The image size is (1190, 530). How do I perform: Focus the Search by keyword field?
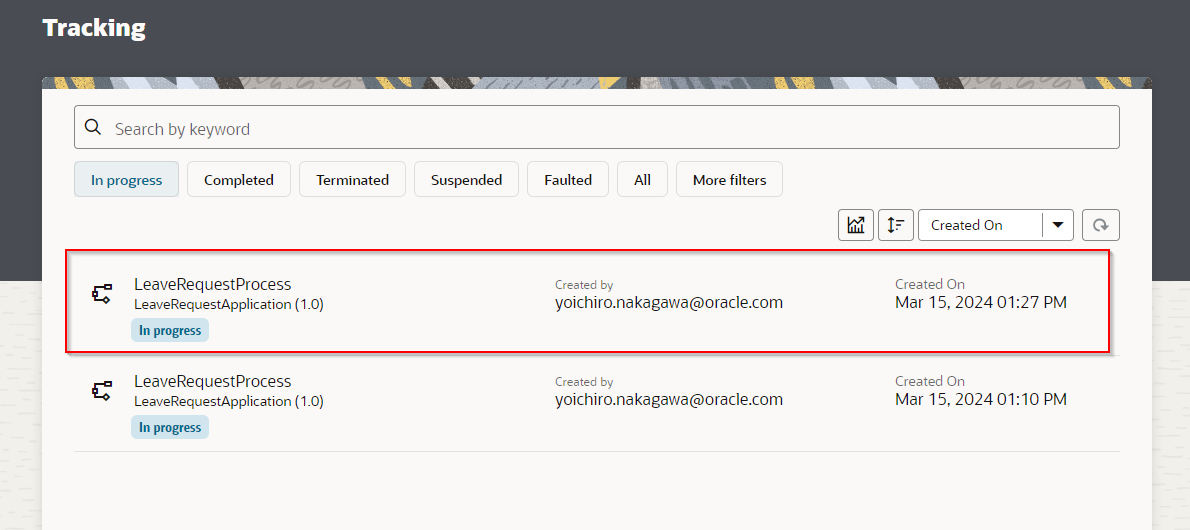(x=600, y=128)
